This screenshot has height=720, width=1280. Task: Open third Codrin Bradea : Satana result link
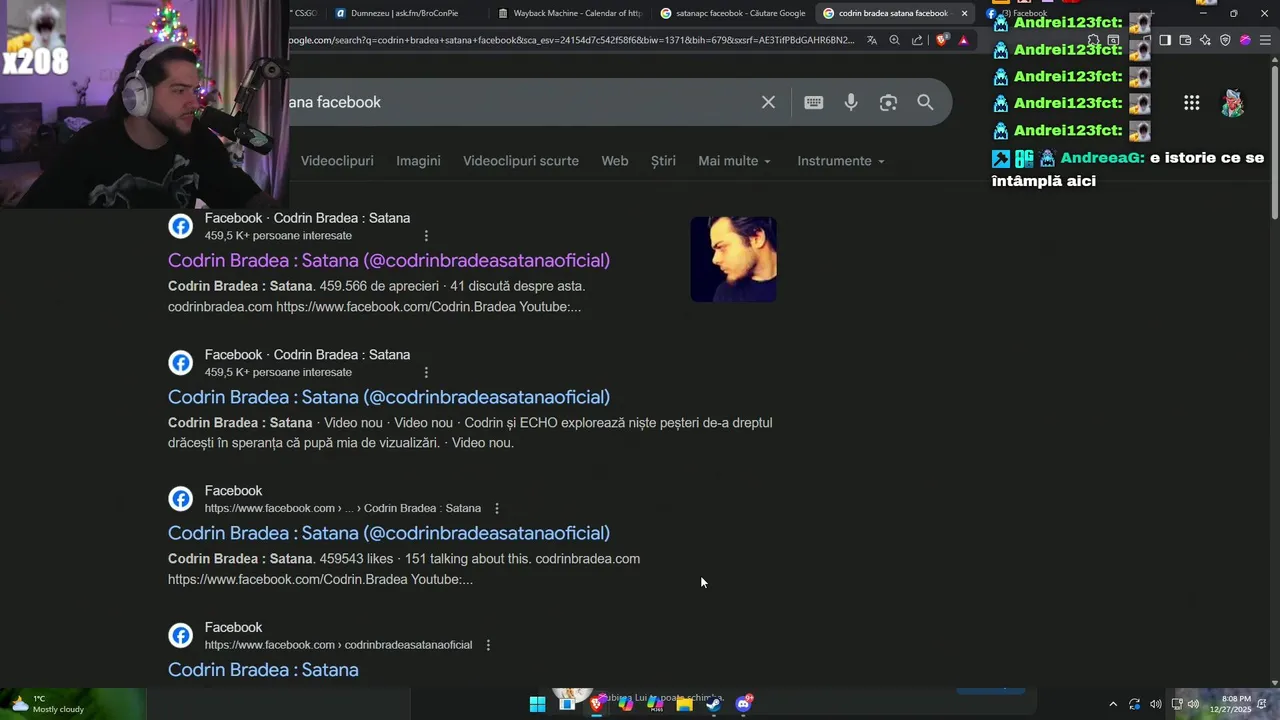(389, 533)
